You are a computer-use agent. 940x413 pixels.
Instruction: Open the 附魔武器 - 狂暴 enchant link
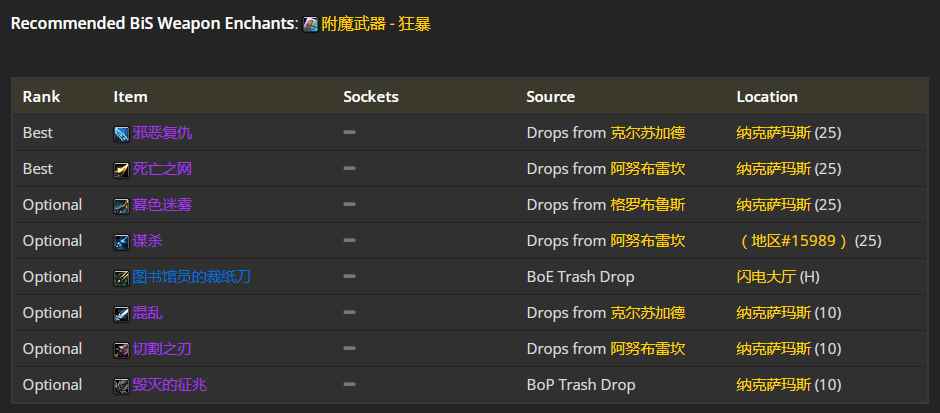376,24
